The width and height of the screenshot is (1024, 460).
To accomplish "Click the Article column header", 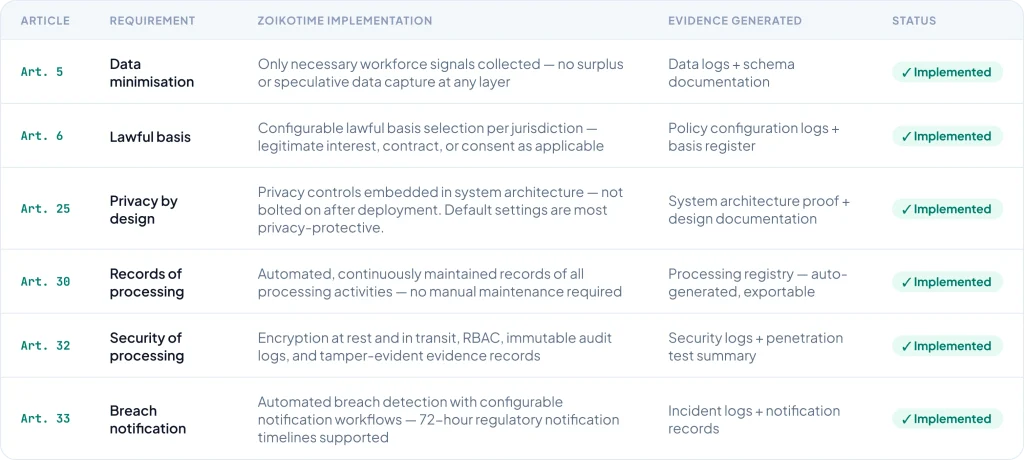I will point(44,21).
